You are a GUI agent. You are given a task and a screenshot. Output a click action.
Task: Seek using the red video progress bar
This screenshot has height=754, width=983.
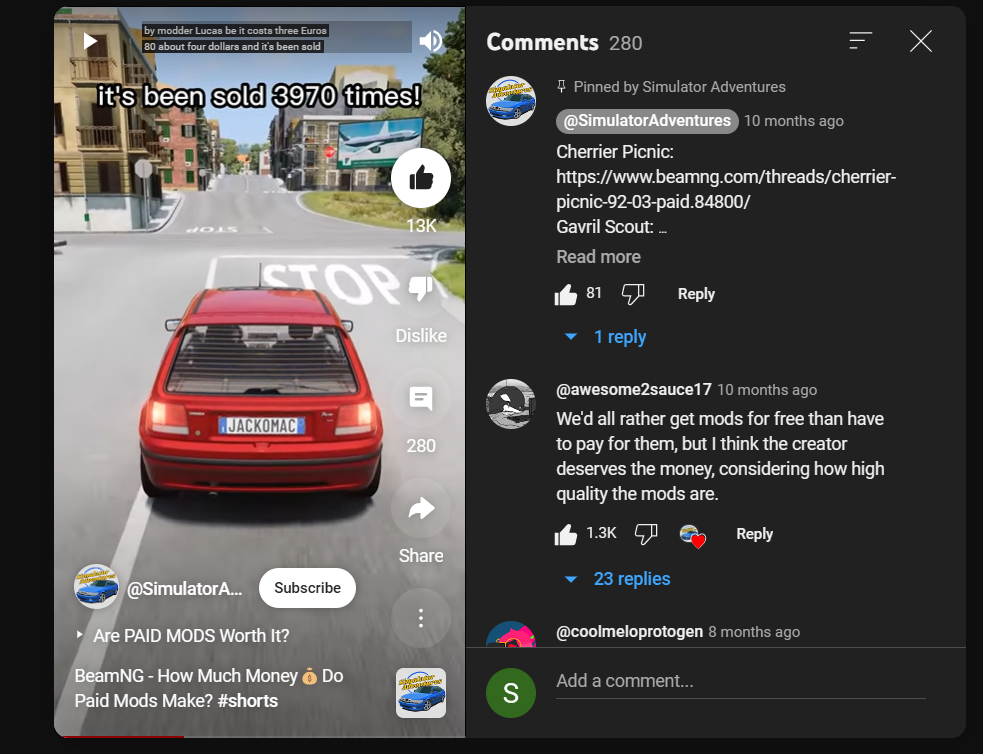tap(260, 736)
